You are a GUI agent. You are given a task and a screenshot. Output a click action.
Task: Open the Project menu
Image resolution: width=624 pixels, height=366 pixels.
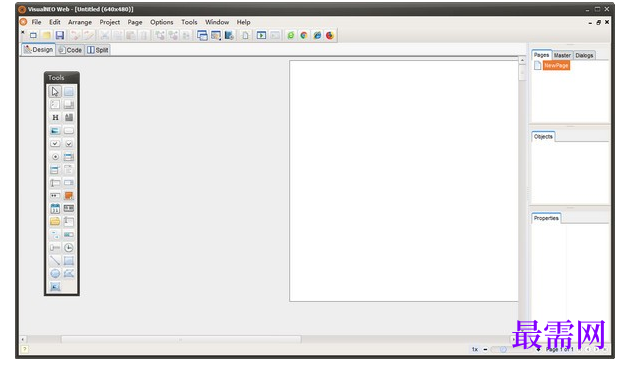[109, 22]
